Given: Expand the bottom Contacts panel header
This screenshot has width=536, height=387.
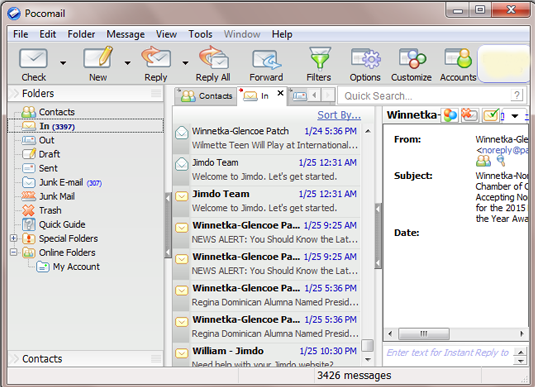Looking at the screenshot, I should click(x=85, y=359).
